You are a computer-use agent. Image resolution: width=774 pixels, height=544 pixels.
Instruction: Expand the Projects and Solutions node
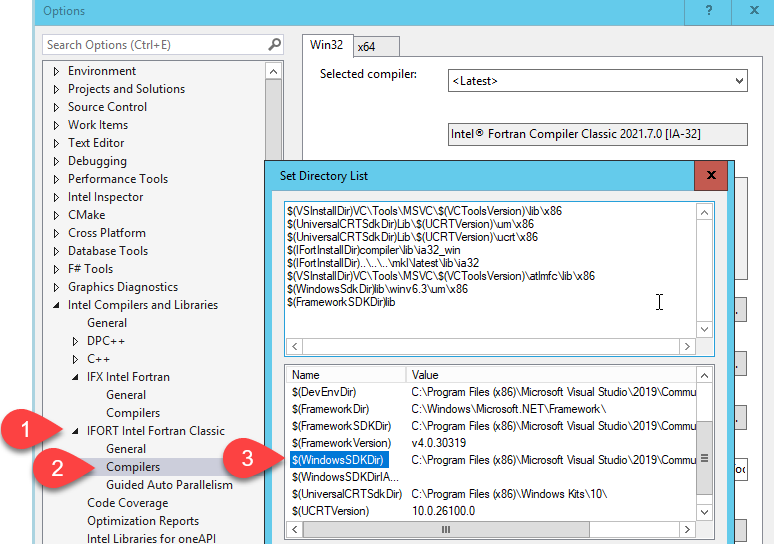pos(56,89)
